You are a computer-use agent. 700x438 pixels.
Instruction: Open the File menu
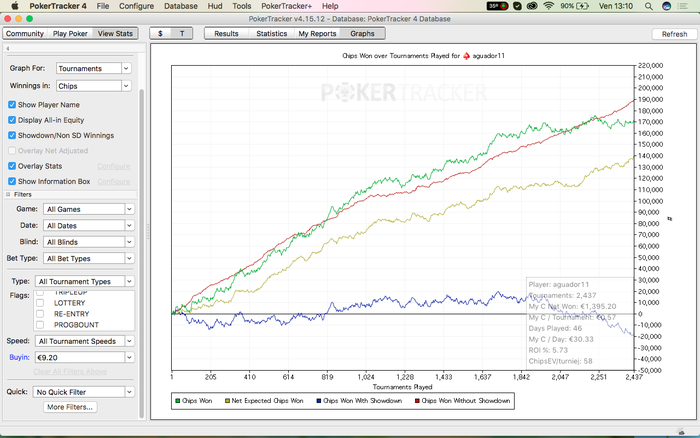click(x=103, y=6)
